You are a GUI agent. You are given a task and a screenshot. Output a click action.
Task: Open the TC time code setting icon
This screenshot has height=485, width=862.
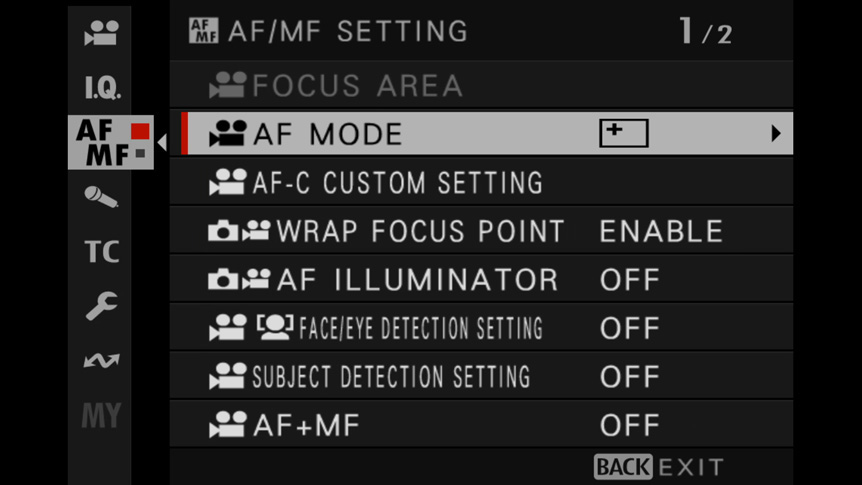pos(102,251)
